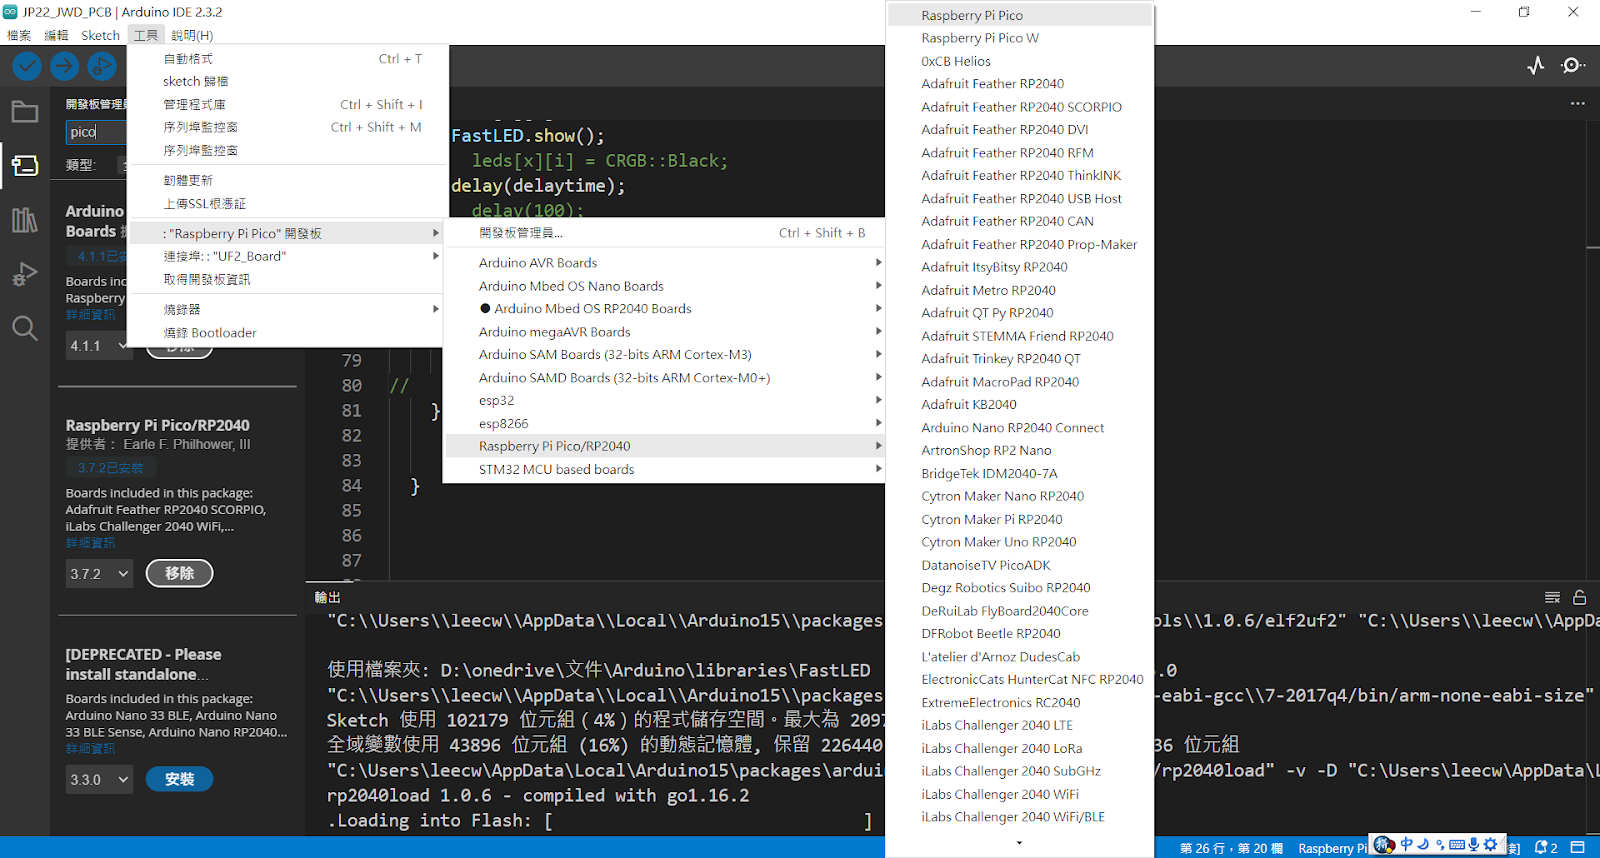The image size is (1600, 858).
Task: Select Arduino Nano RP2040 Connect board
Action: tap(1020, 427)
